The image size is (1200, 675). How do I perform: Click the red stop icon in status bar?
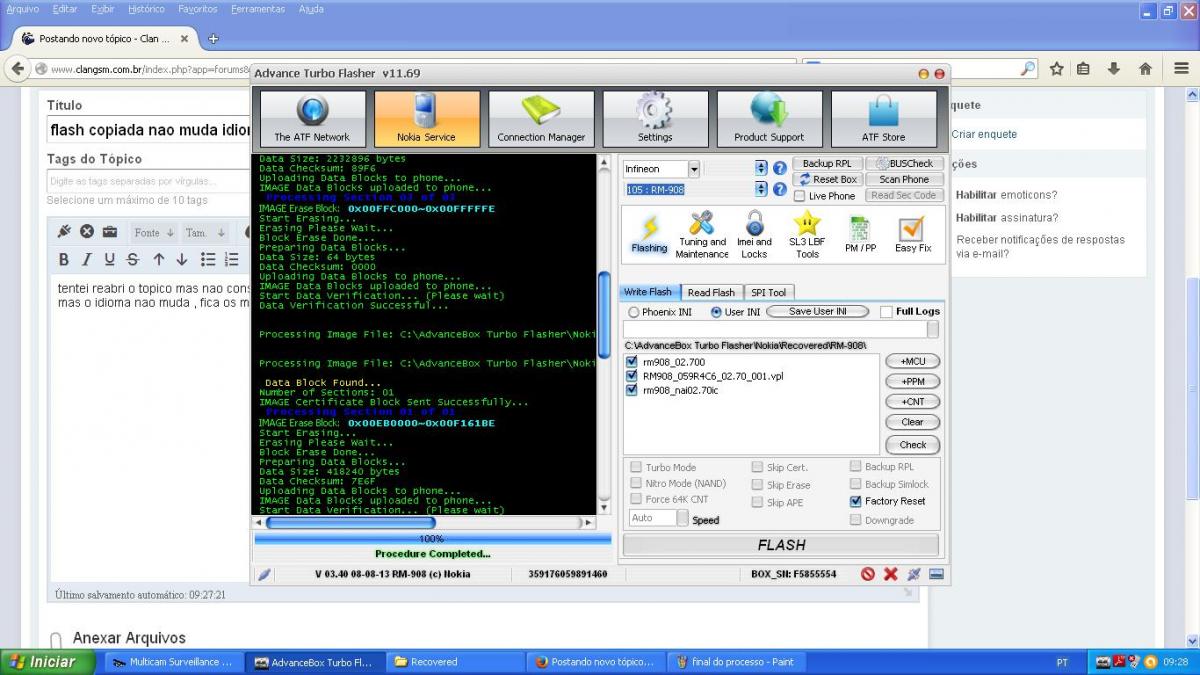tap(868, 574)
